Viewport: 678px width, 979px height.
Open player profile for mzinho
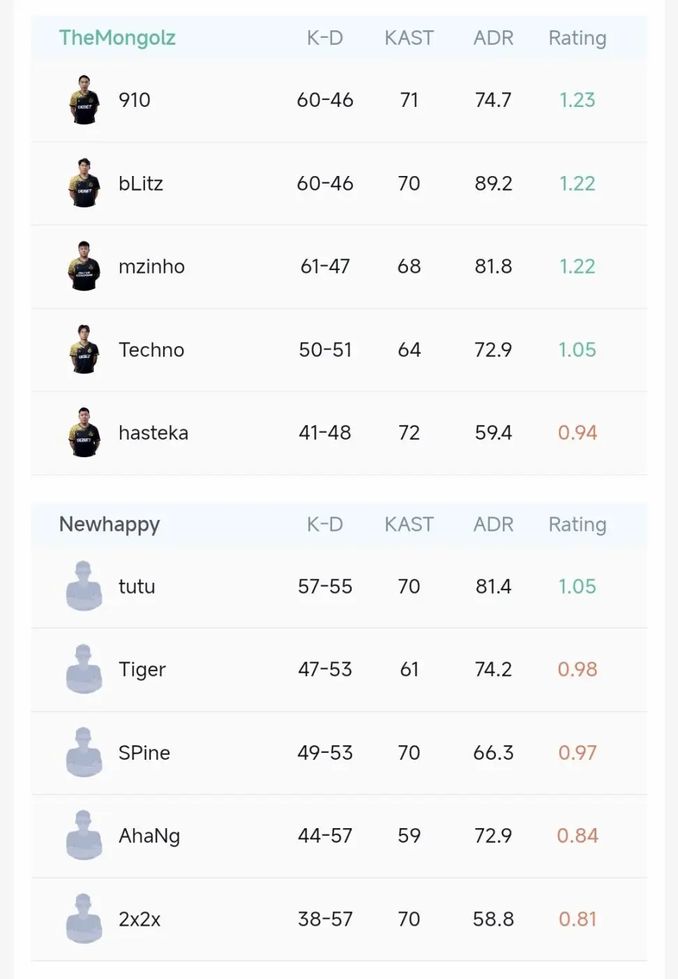click(151, 266)
